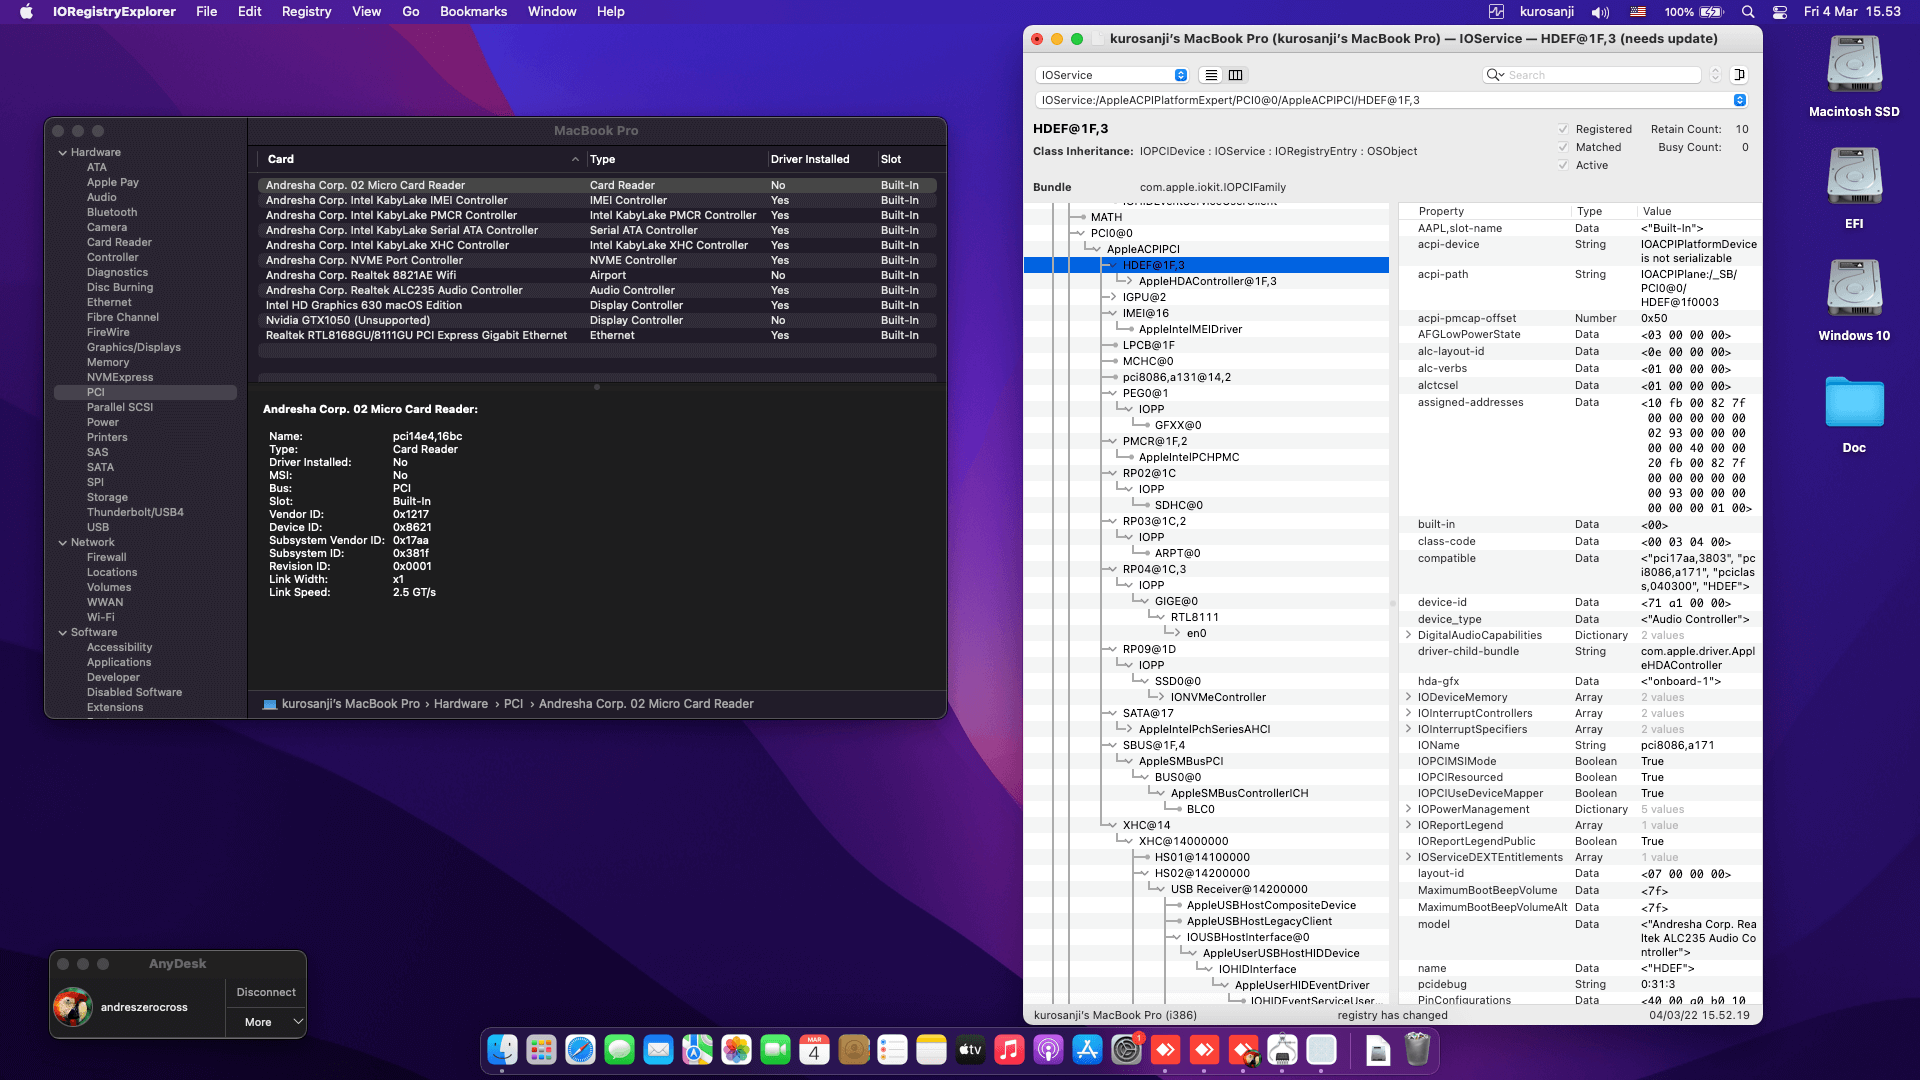Open AnyDesk from the Dock
The height and width of the screenshot is (1080, 1920).
click(1166, 1051)
